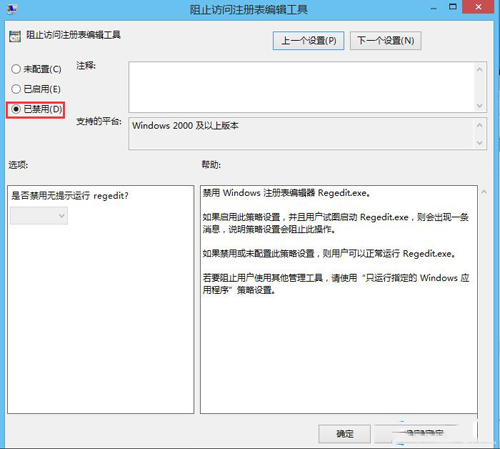
Task: Select the 已禁用(D) radio button
Action: [x=36, y=109]
